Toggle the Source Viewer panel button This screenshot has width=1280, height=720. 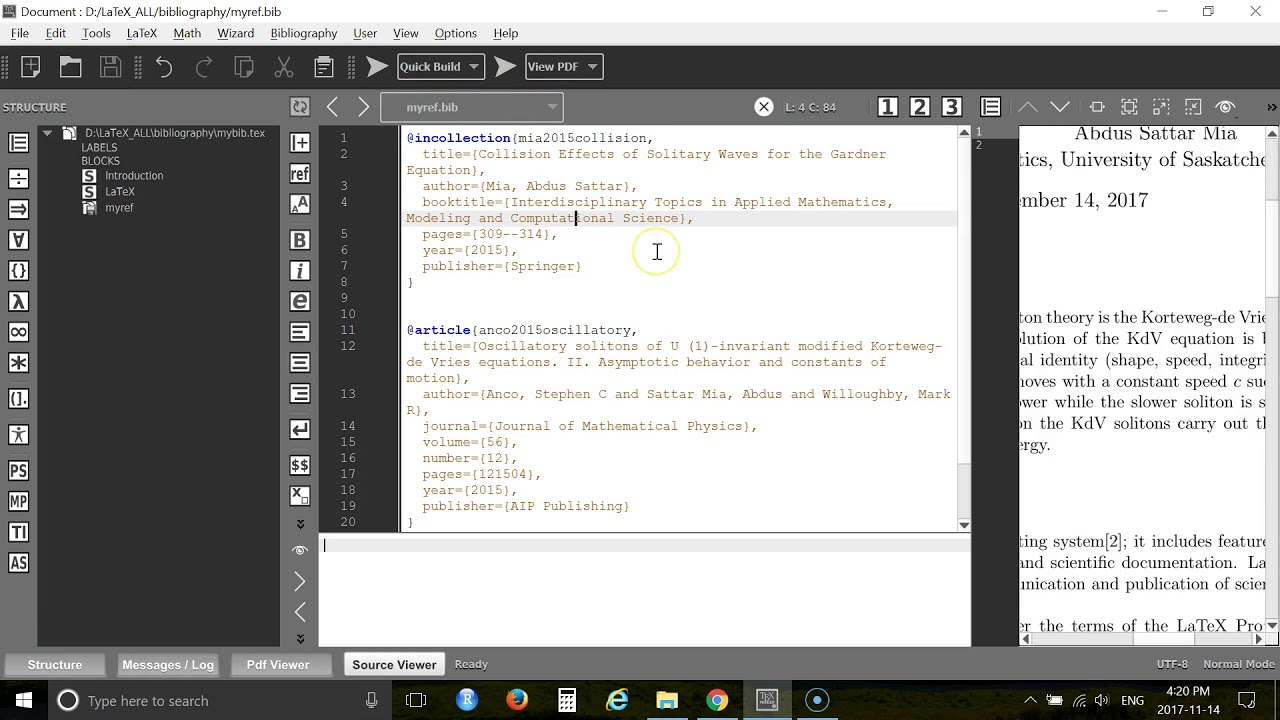(394, 664)
